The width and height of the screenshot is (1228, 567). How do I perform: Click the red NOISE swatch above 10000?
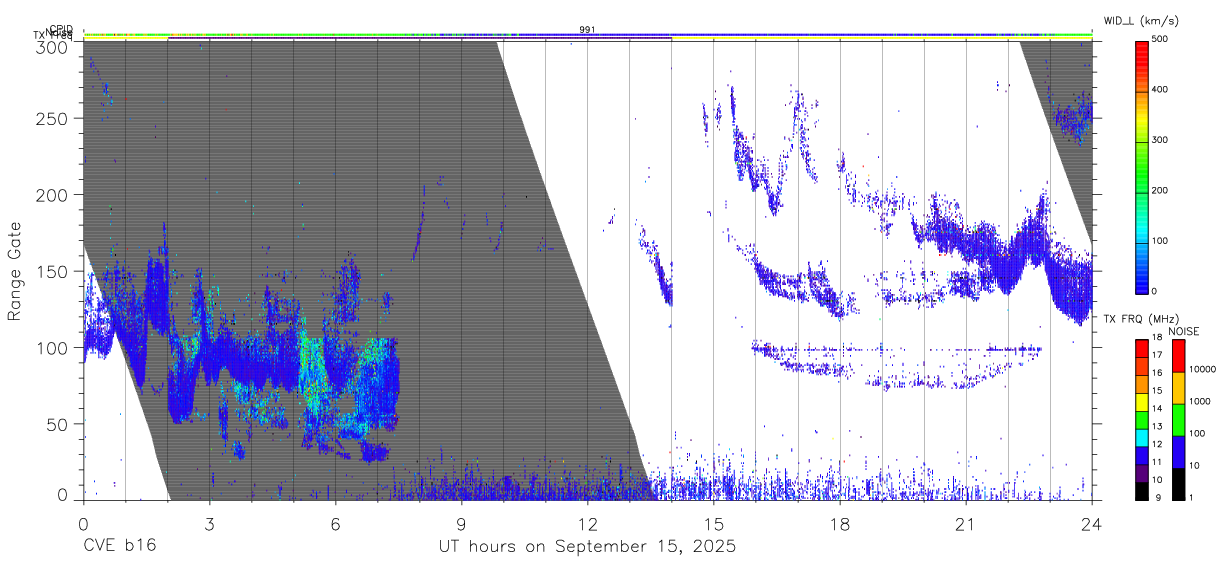pyautogui.click(x=1178, y=356)
